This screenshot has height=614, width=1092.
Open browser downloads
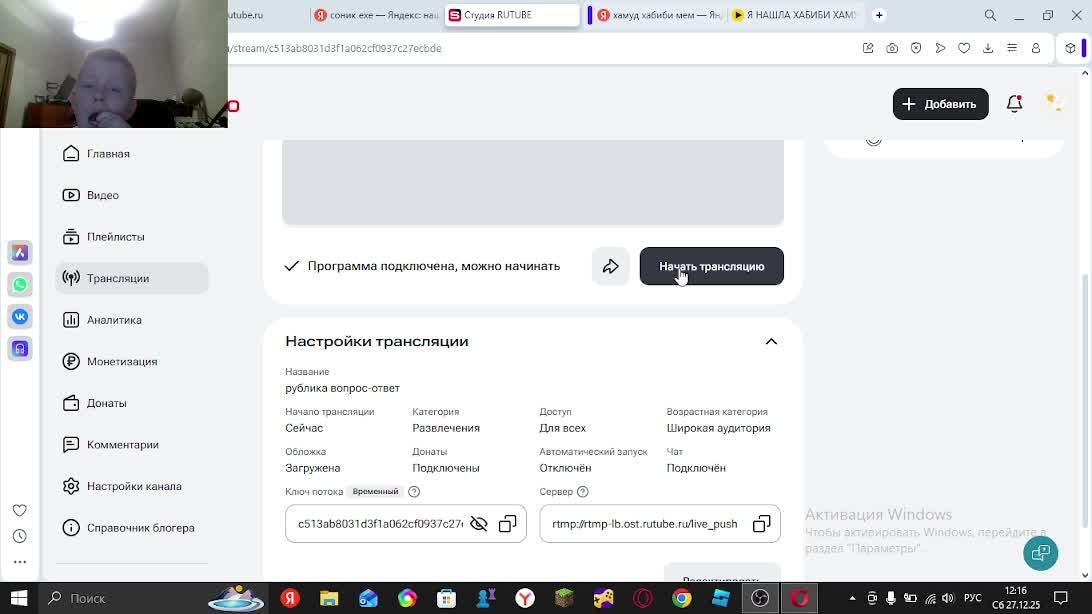[x=988, y=48]
